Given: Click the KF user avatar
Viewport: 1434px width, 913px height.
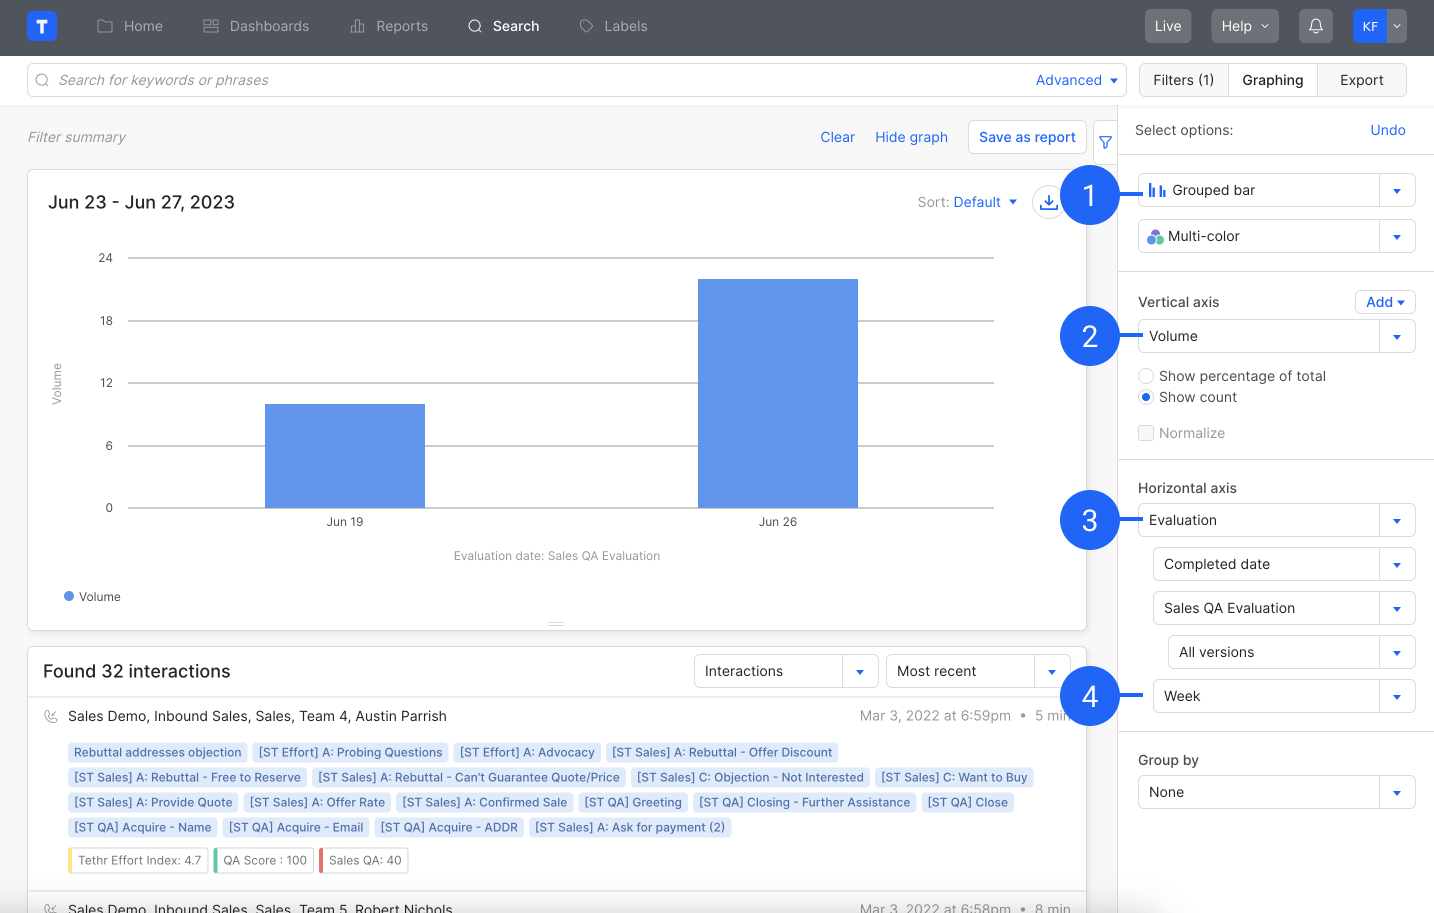Looking at the screenshot, I should click(x=1370, y=26).
